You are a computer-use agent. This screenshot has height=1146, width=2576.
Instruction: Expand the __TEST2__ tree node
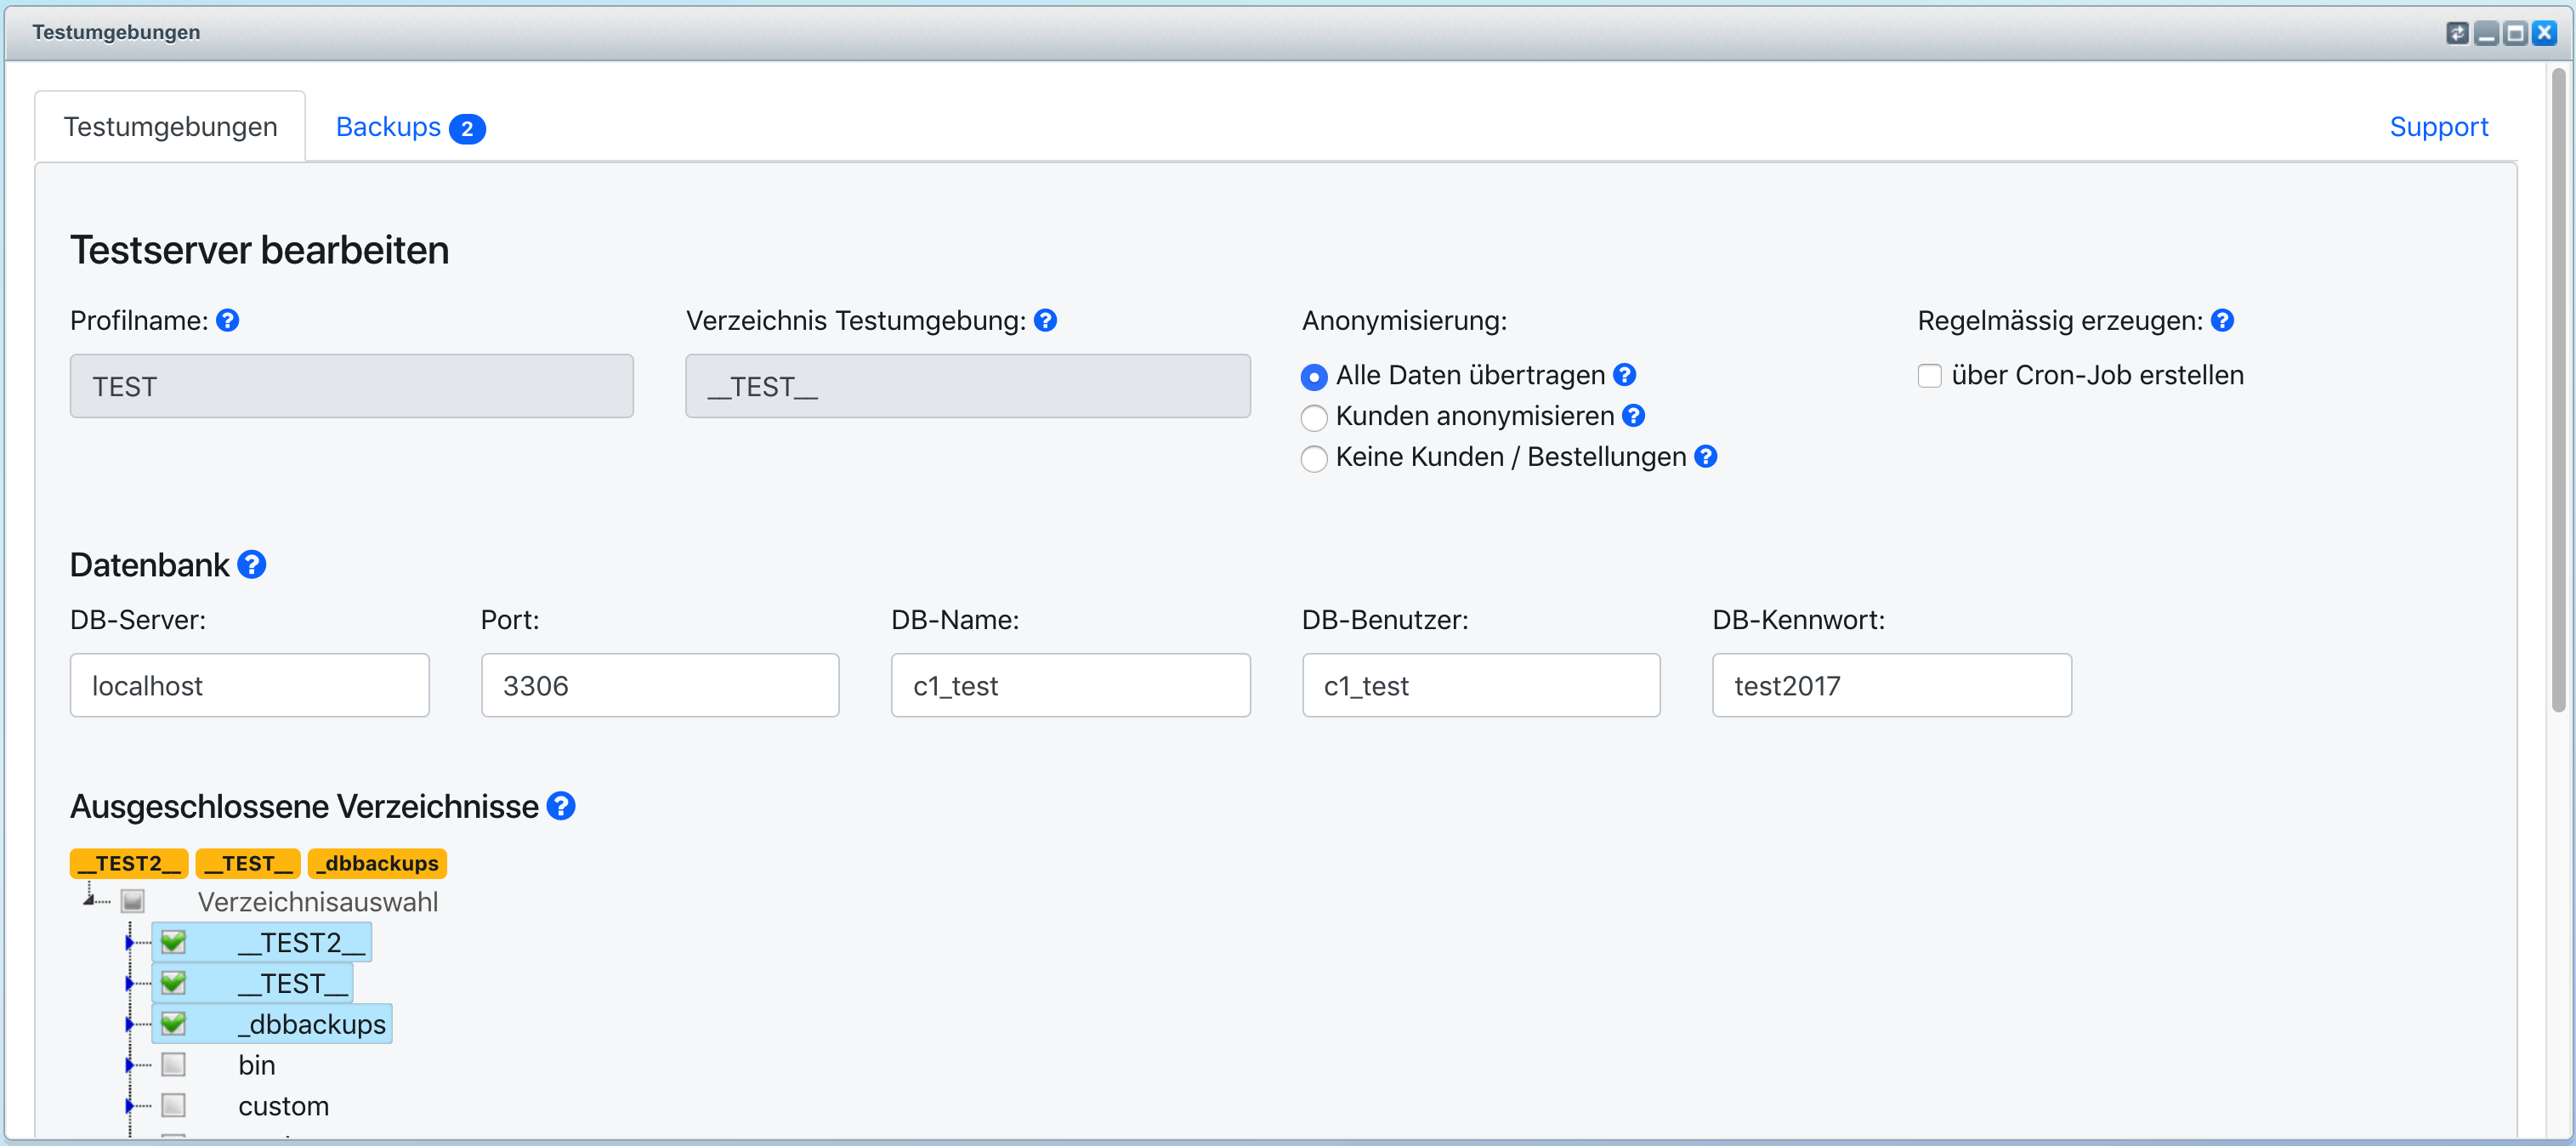tap(129, 941)
